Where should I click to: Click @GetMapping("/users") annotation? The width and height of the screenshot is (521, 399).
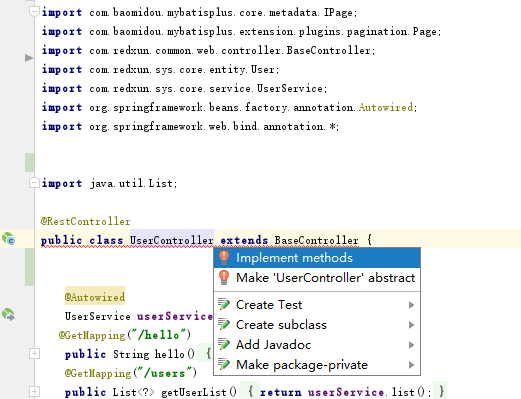point(131,373)
